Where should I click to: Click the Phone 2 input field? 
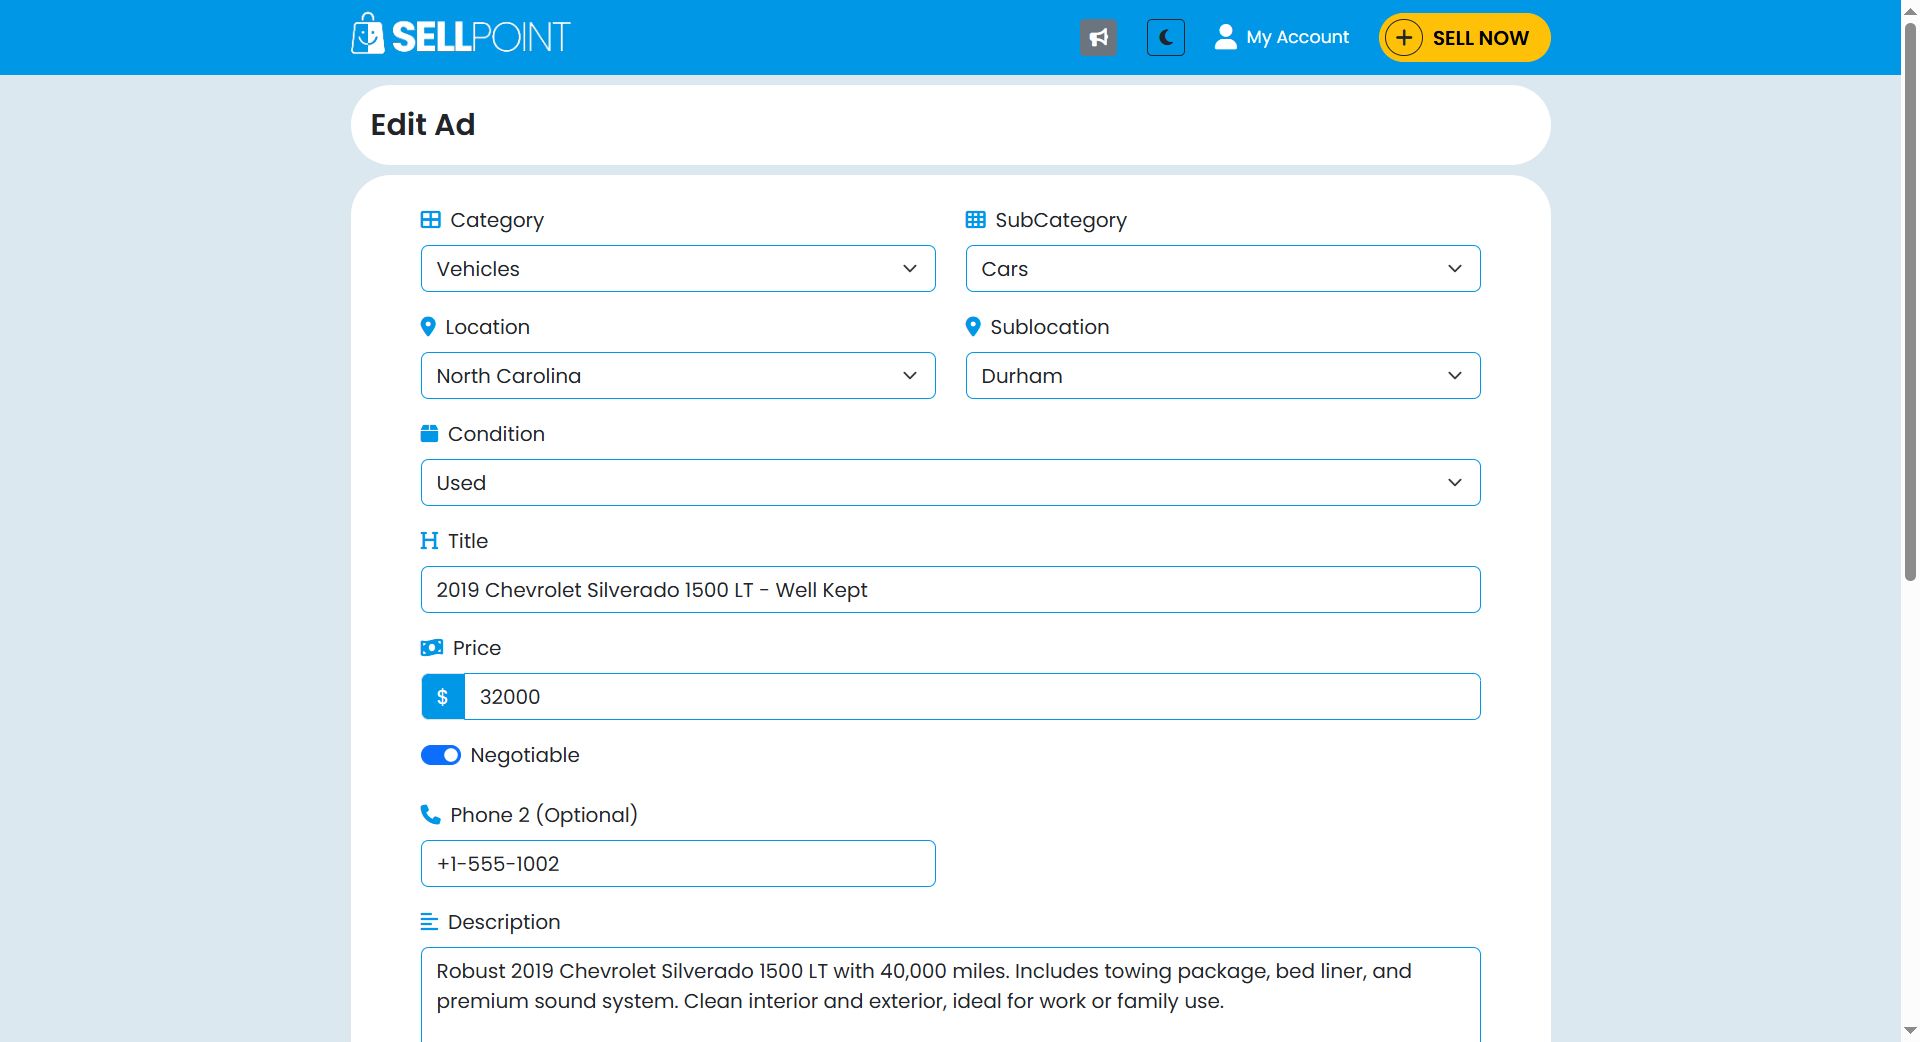(x=677, y=864)
